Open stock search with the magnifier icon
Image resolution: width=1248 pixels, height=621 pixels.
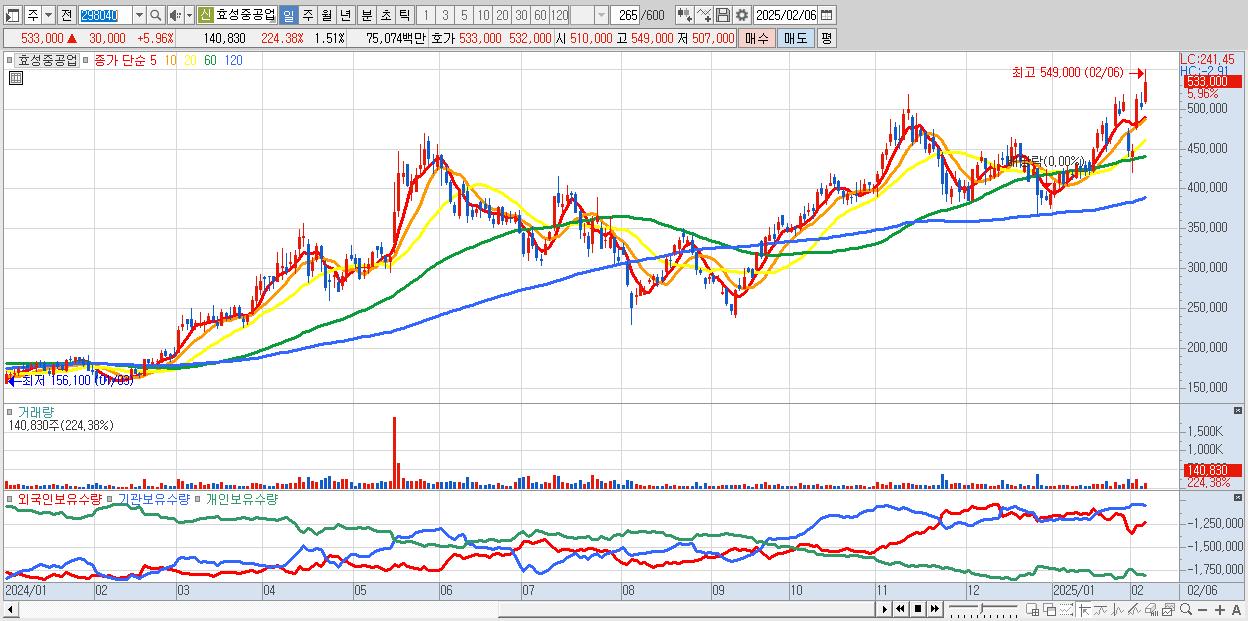[156, 16]
